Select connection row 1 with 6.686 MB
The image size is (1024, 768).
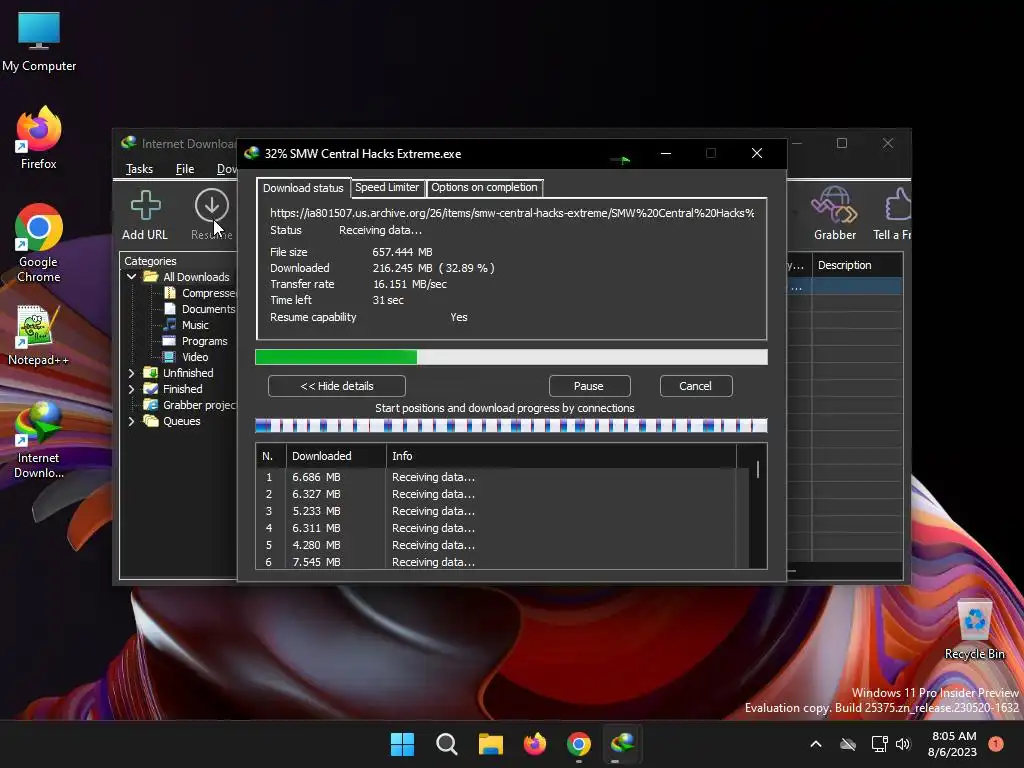pyautogui.click(x=503, y=477)
